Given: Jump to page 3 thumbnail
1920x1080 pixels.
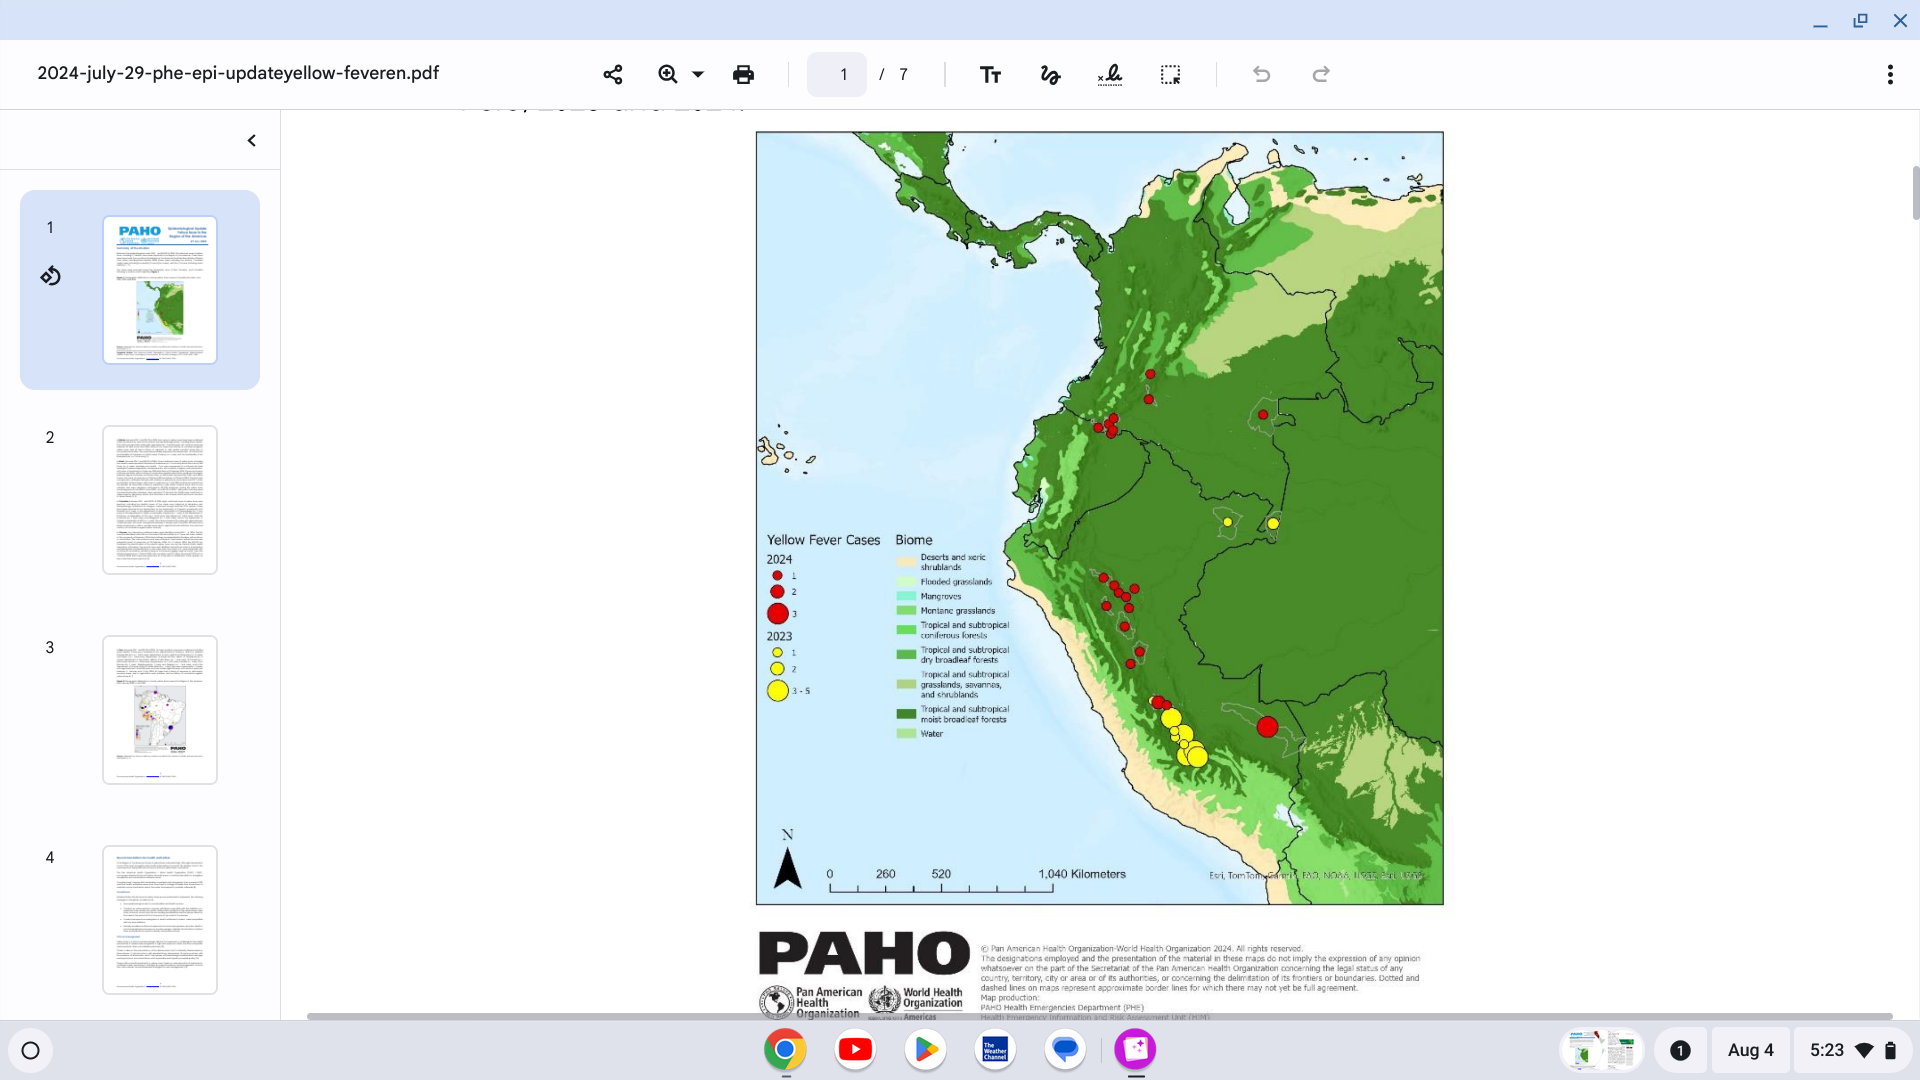Looking at the screenshot, I should (160, 710).
